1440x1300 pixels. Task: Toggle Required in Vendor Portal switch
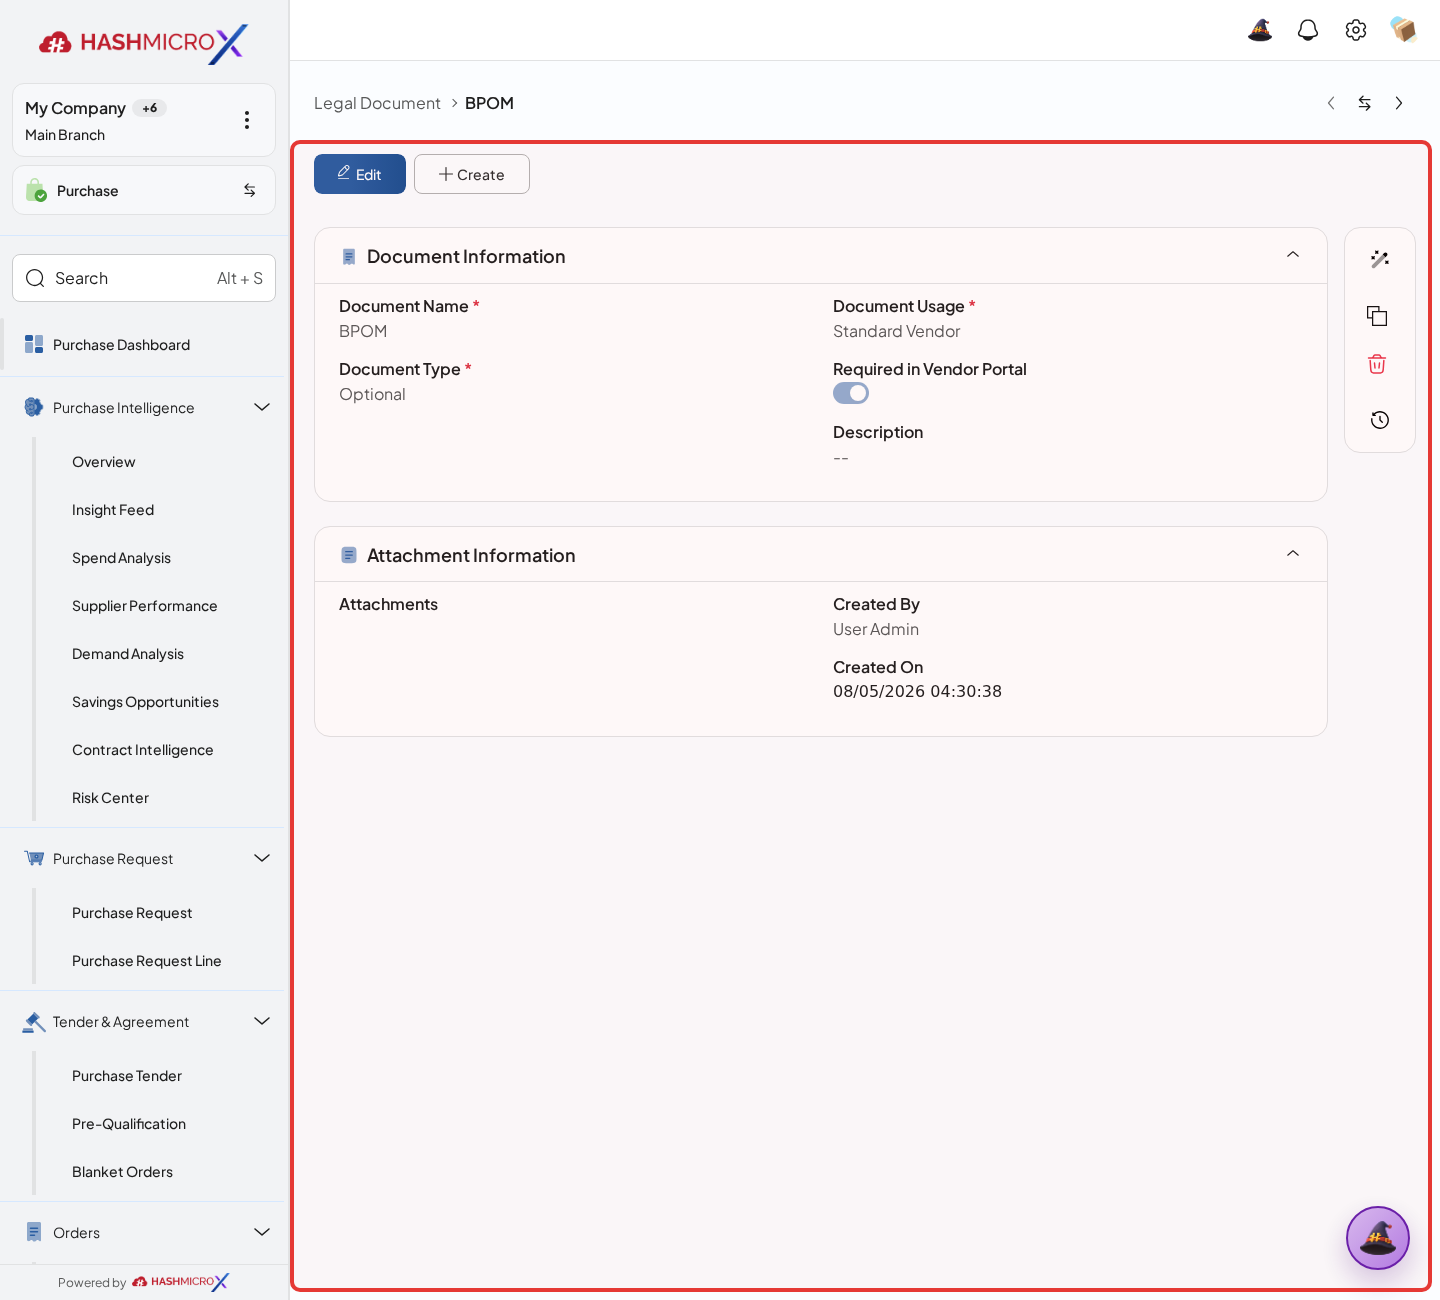(851, 393)
